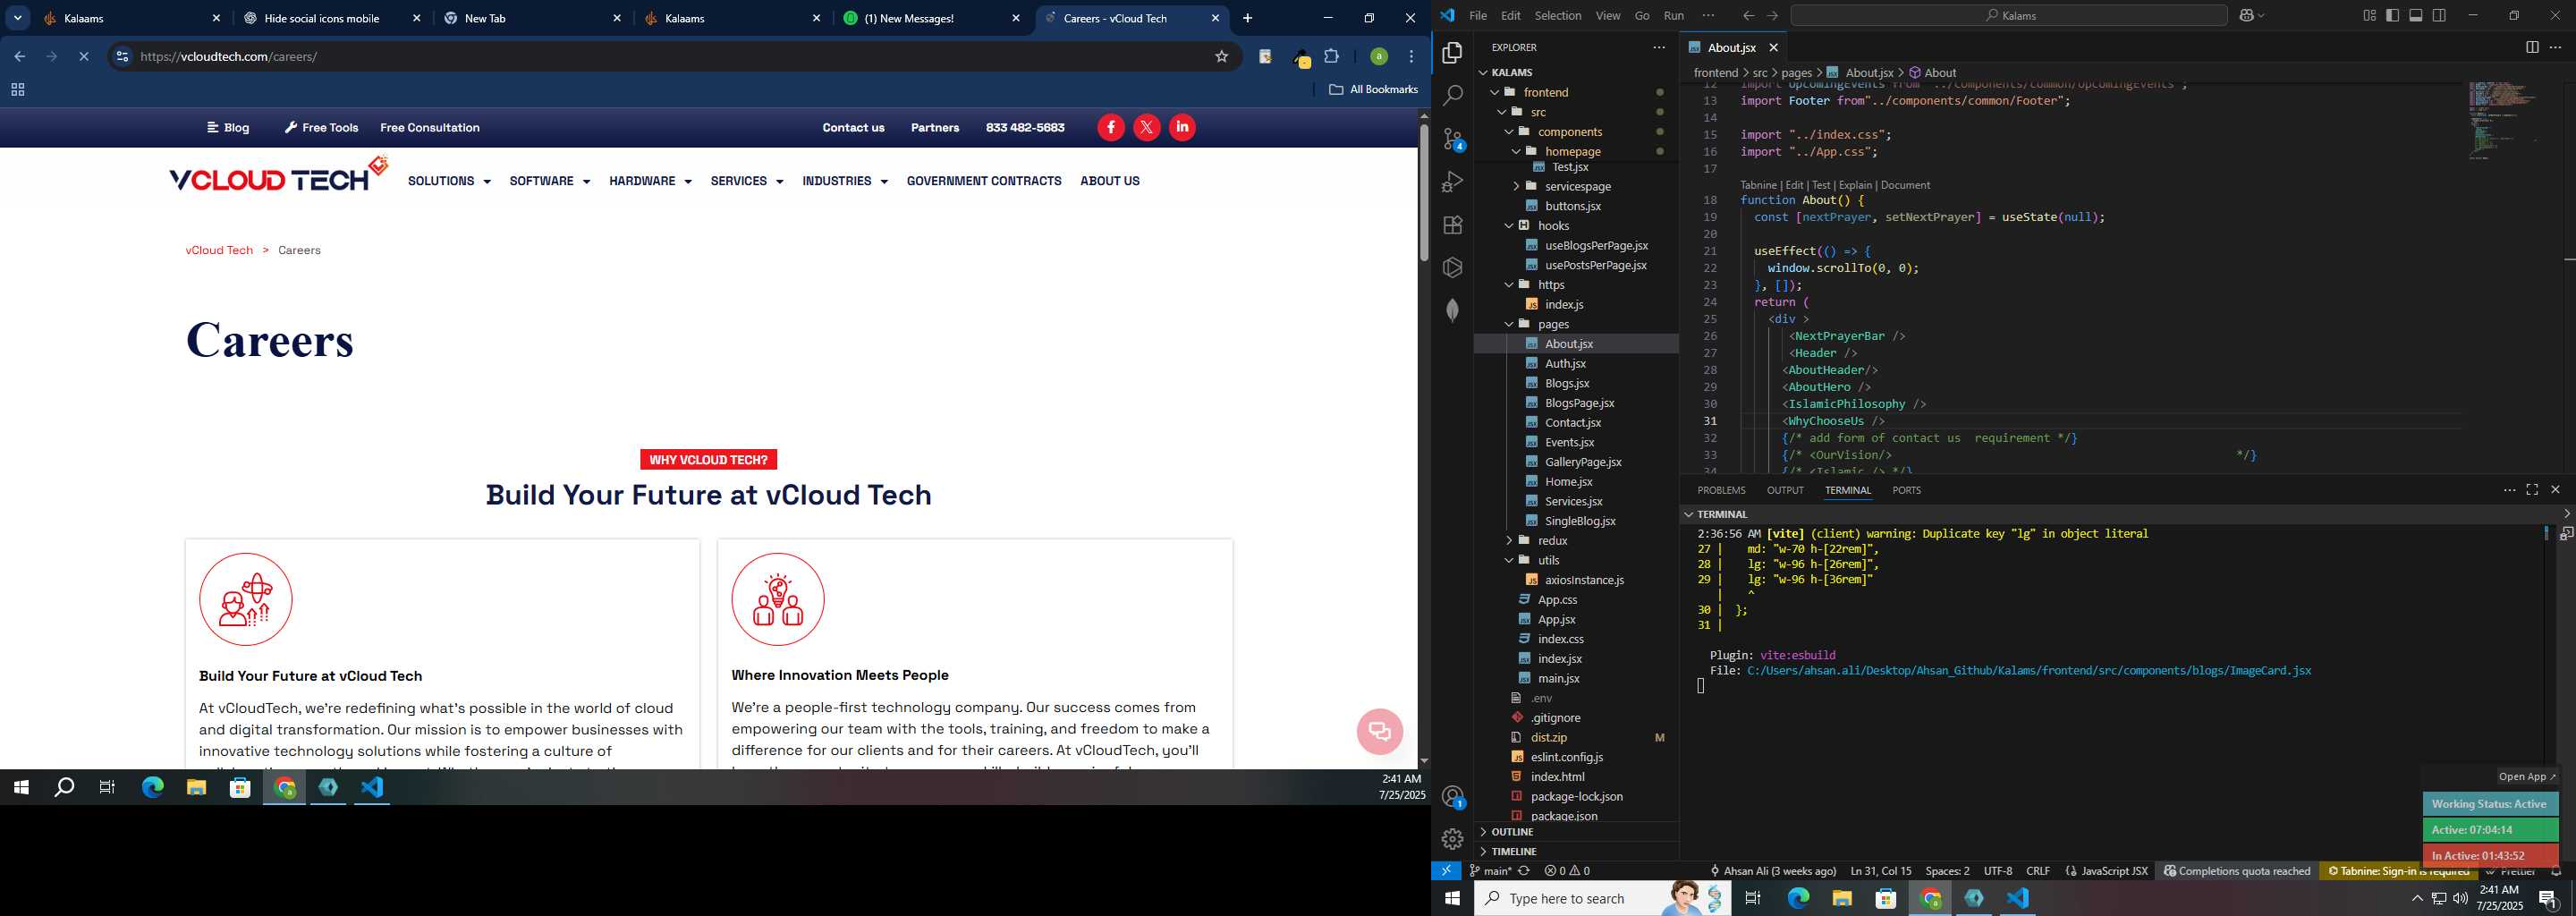Image resolution: width=2576 pixels, height=916 pixels.
Task: Click vCloud Tech X (Twitter) icon
Action: click(1147, 127)
